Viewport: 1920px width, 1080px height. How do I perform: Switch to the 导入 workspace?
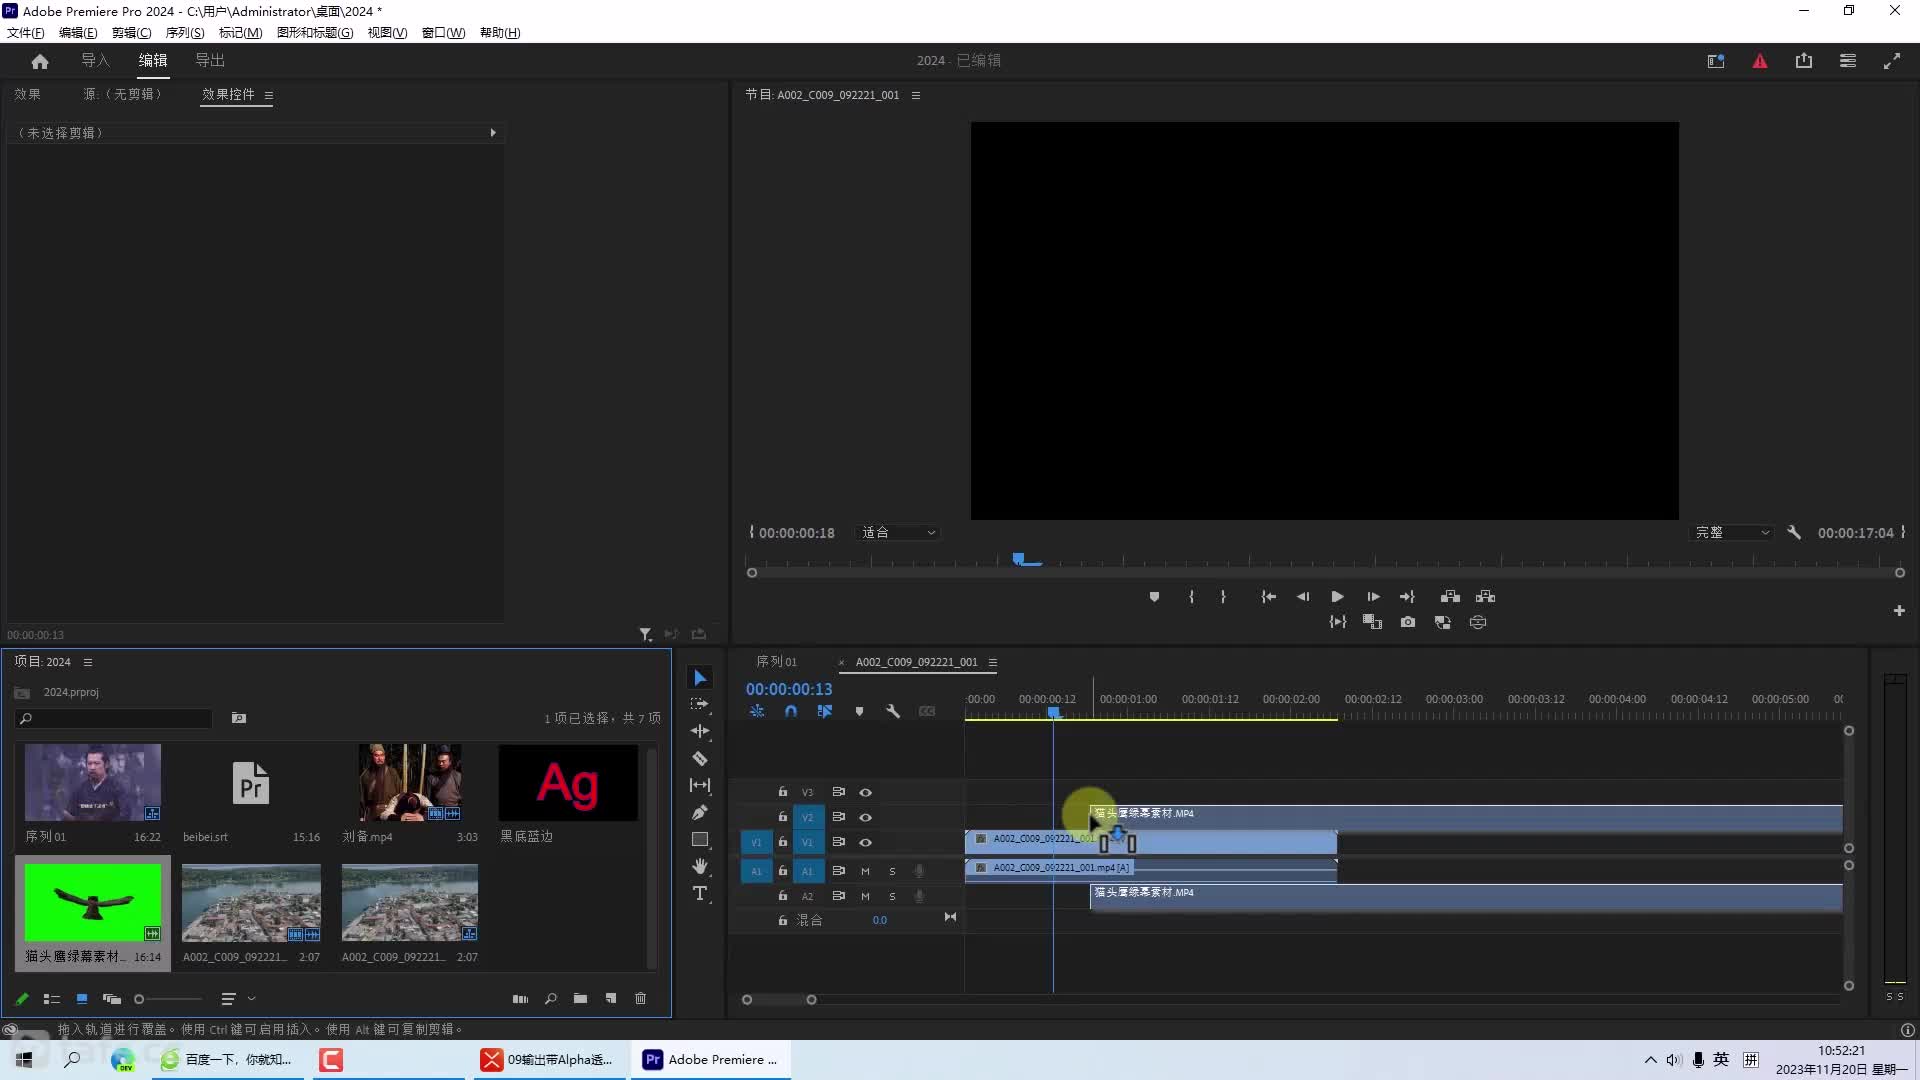[96, 61]
